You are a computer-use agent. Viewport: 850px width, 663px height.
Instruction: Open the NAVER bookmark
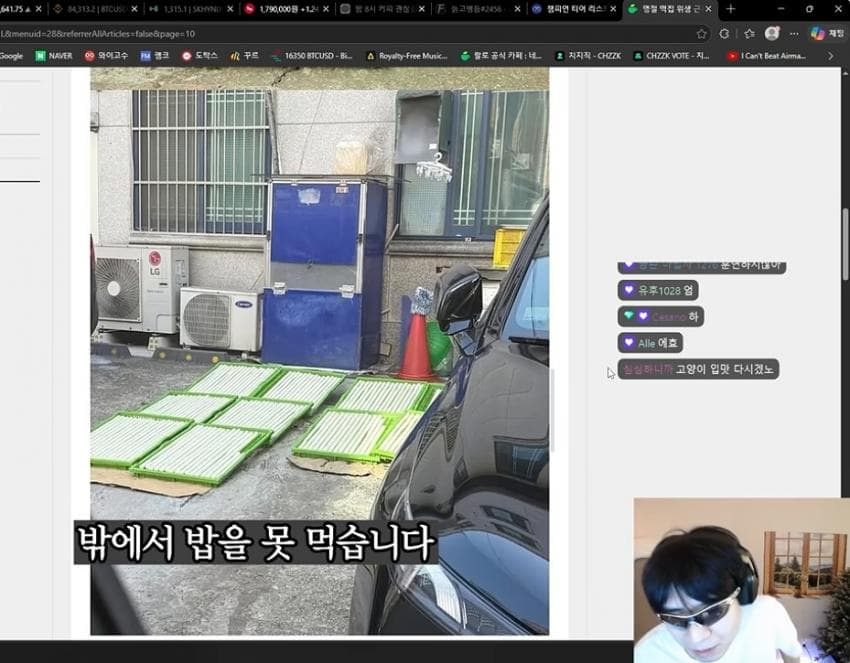(x=54, y=56)
